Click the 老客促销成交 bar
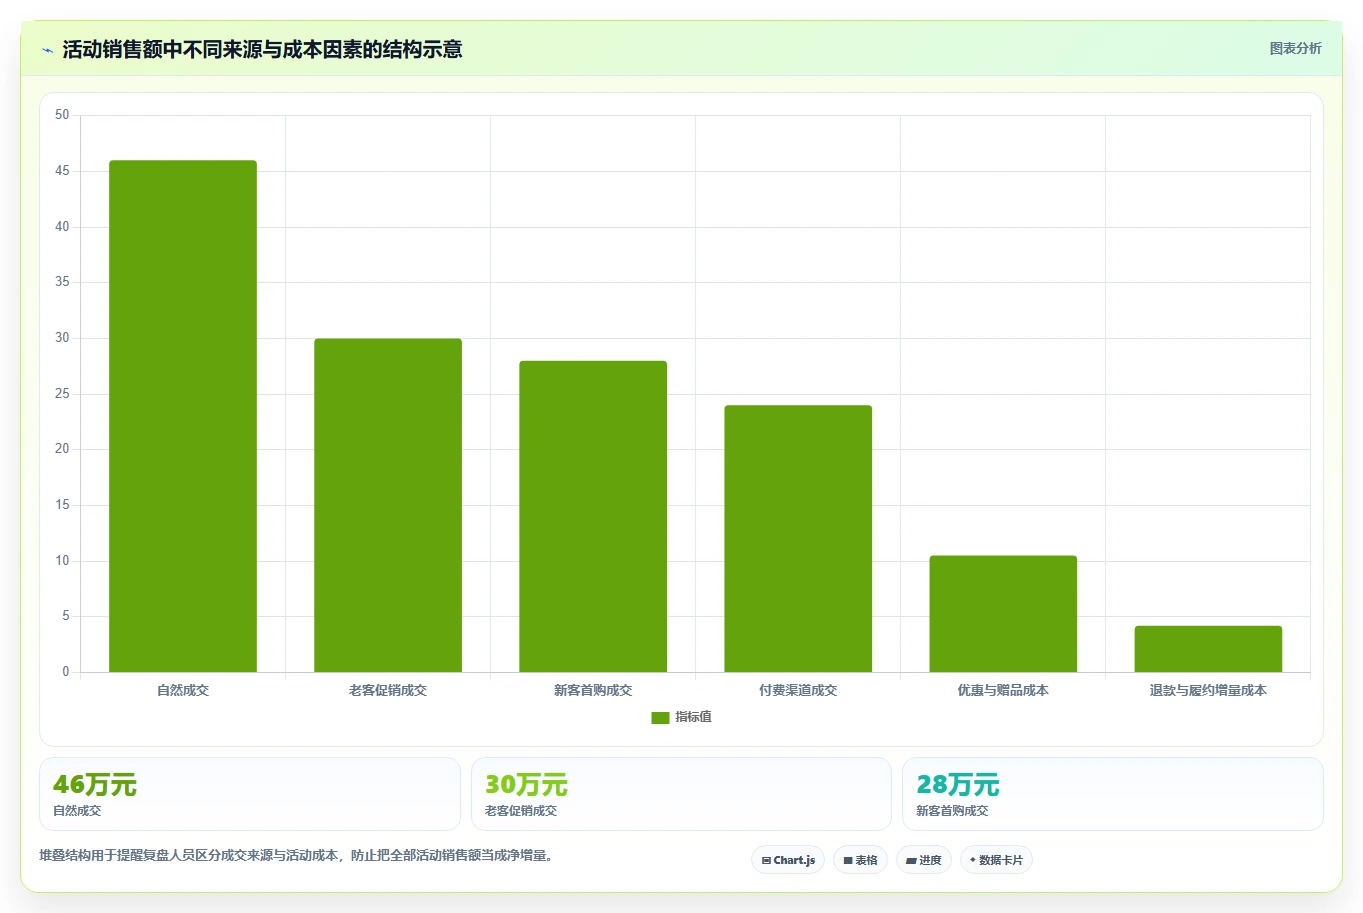The height and width of the screenshot is (913, 1363). coord(388,505)
